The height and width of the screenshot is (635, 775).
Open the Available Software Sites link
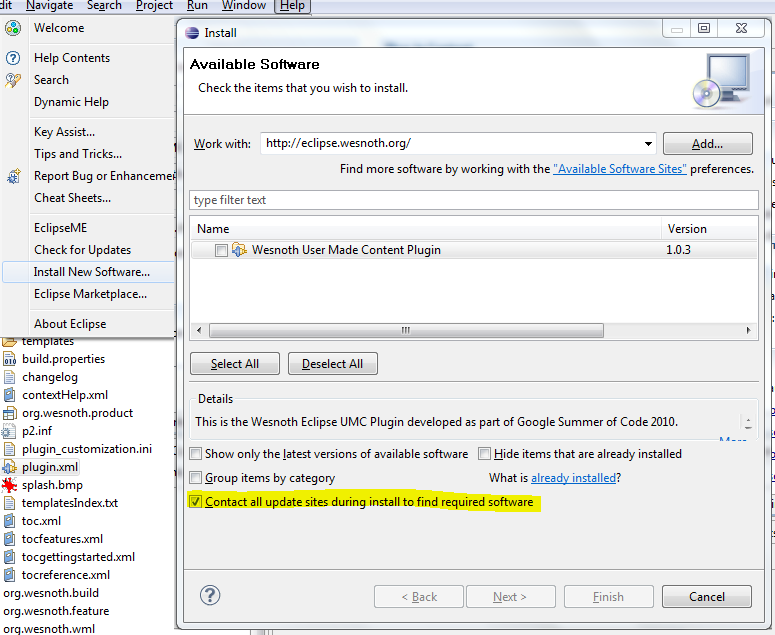tap(620, 169)
